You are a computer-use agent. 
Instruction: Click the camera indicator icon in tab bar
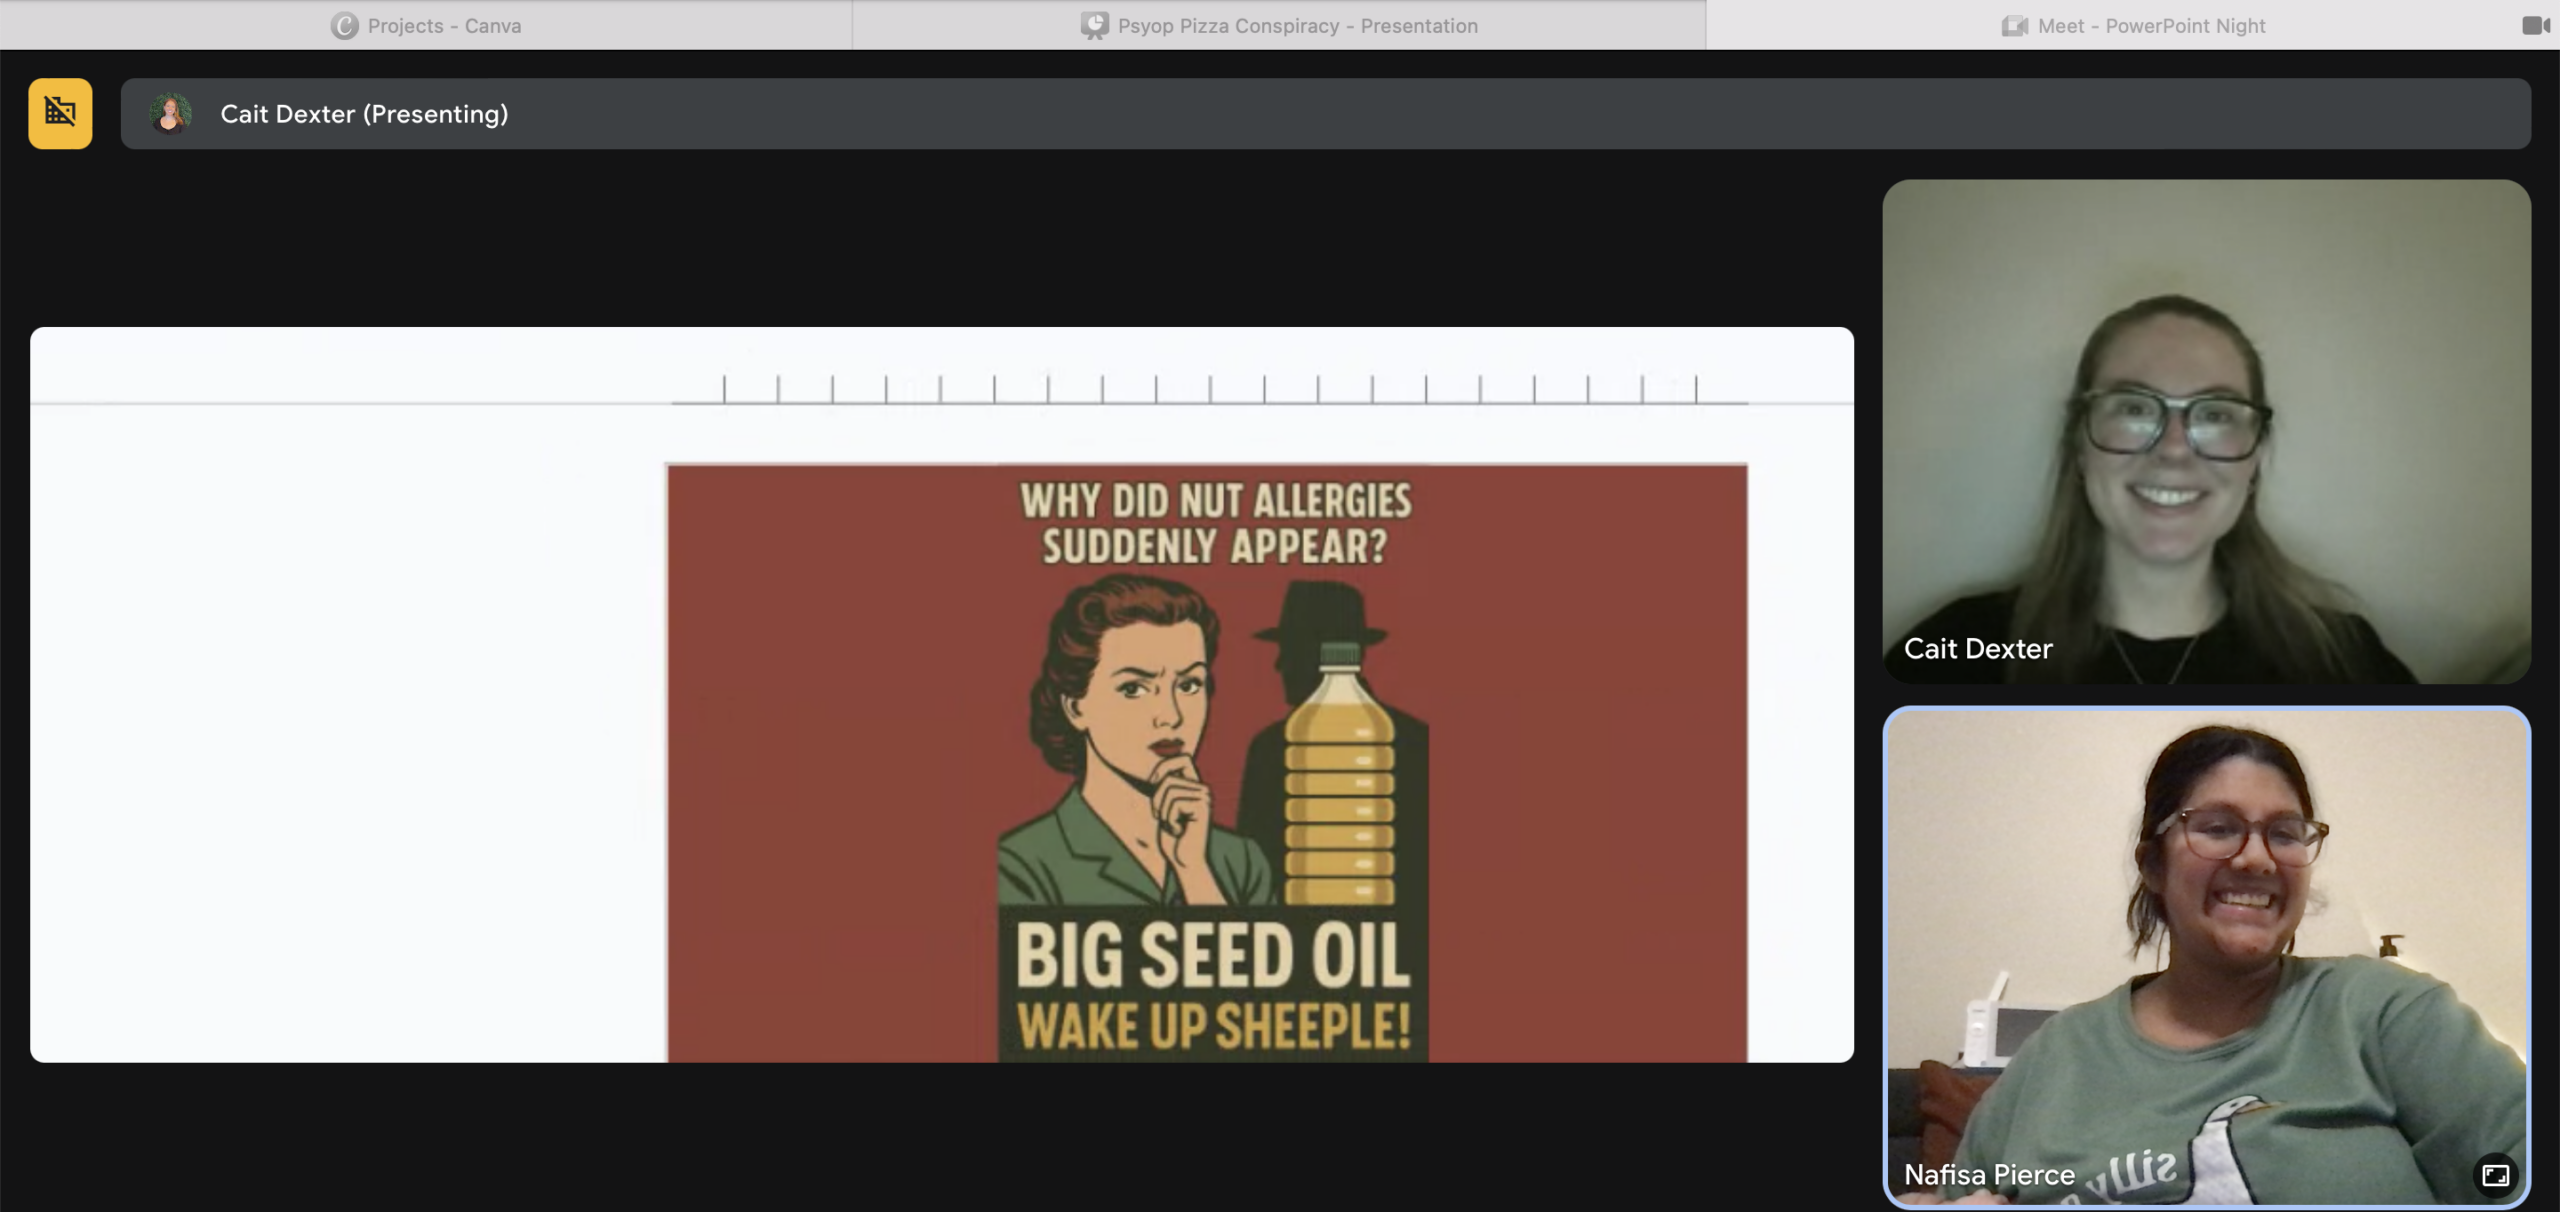coord(2535,25)
